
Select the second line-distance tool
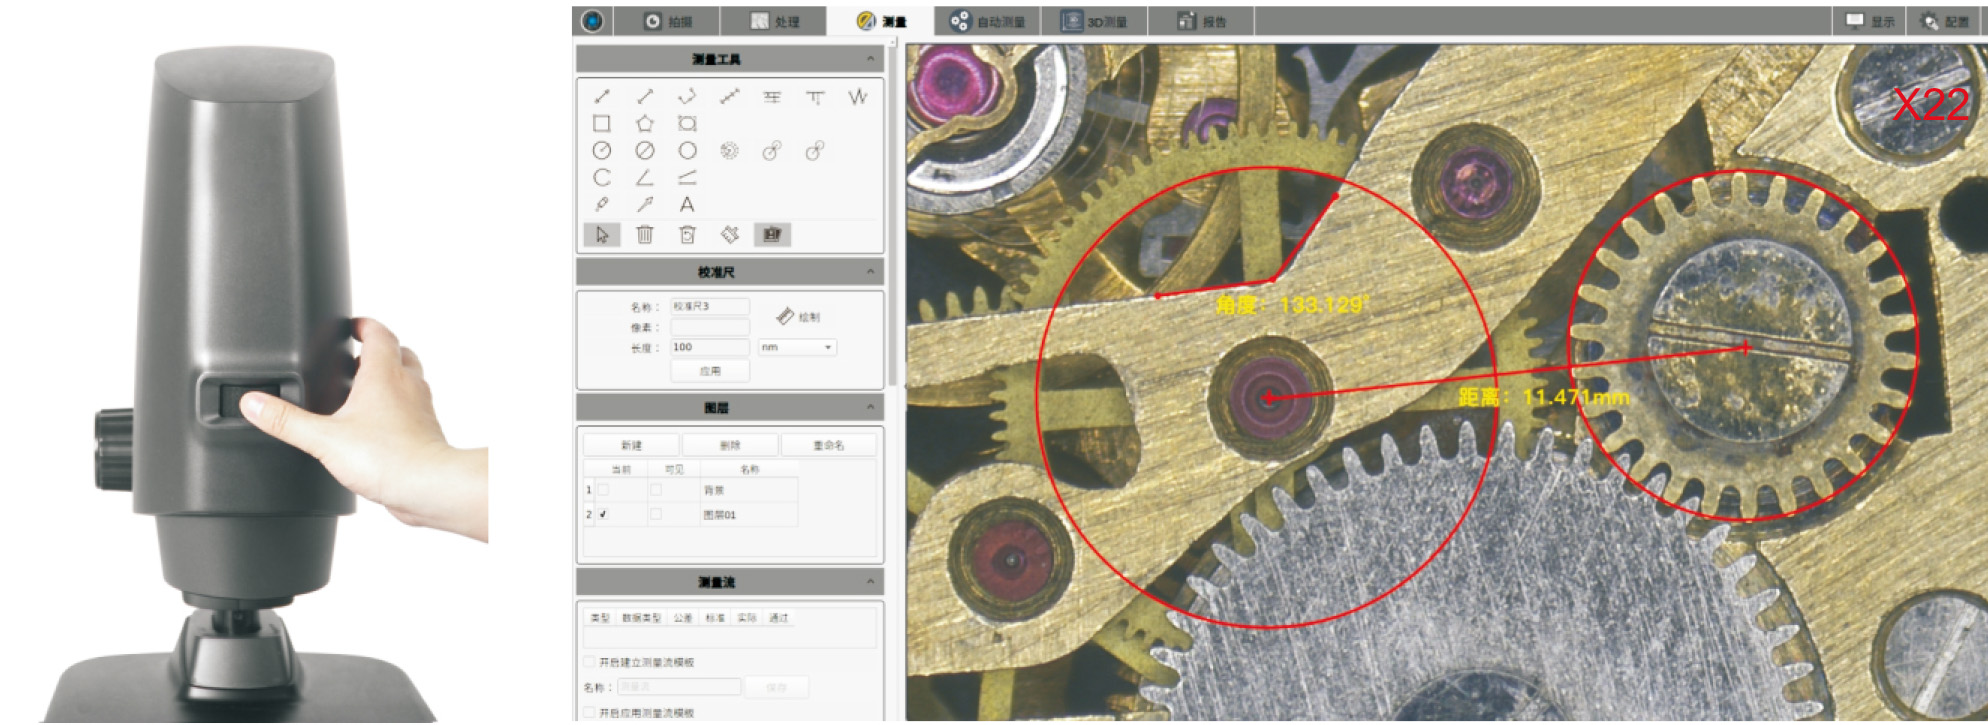645,97
